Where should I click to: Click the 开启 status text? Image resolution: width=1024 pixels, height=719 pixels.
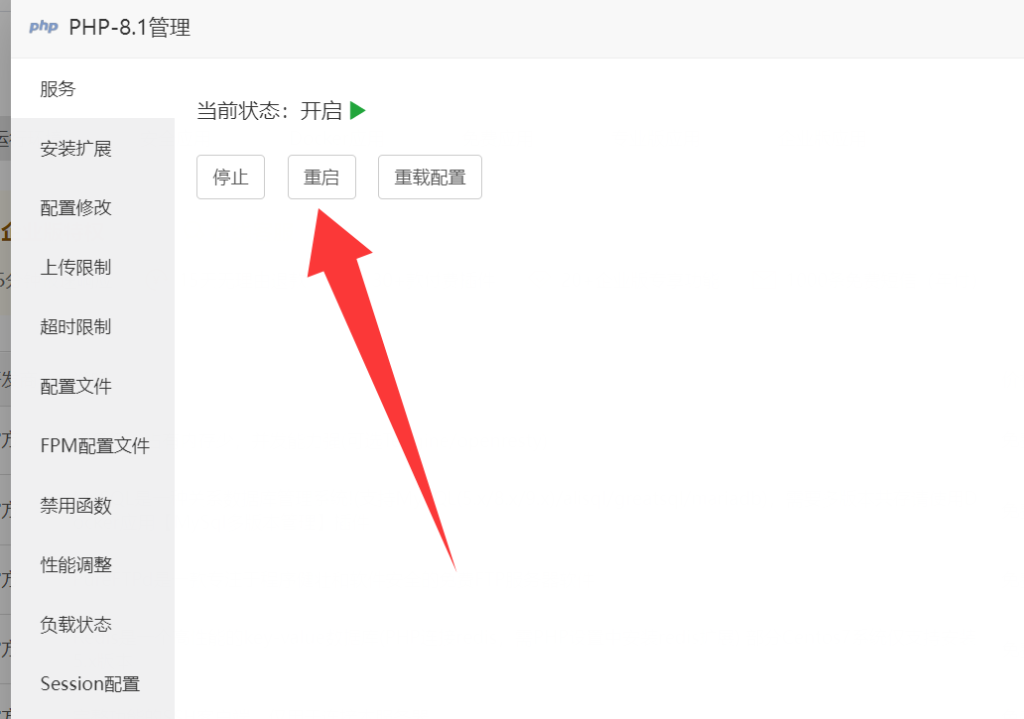[321, 111]
